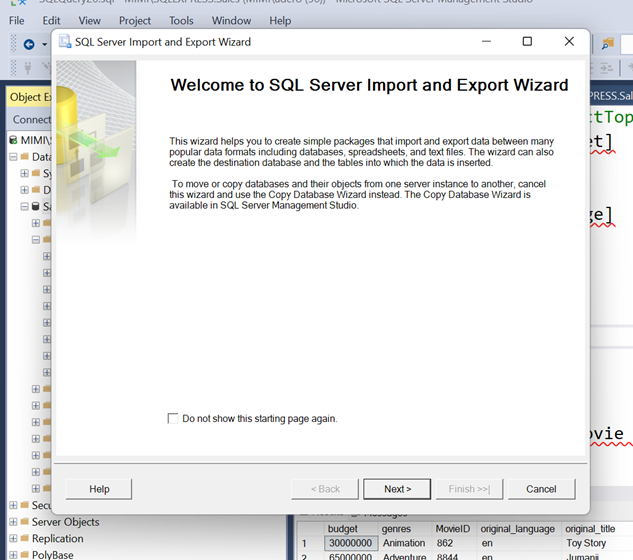Viewport: 633px width, 560px height.
Task: Close the wizard with the X button
Action: coord(569,41)
